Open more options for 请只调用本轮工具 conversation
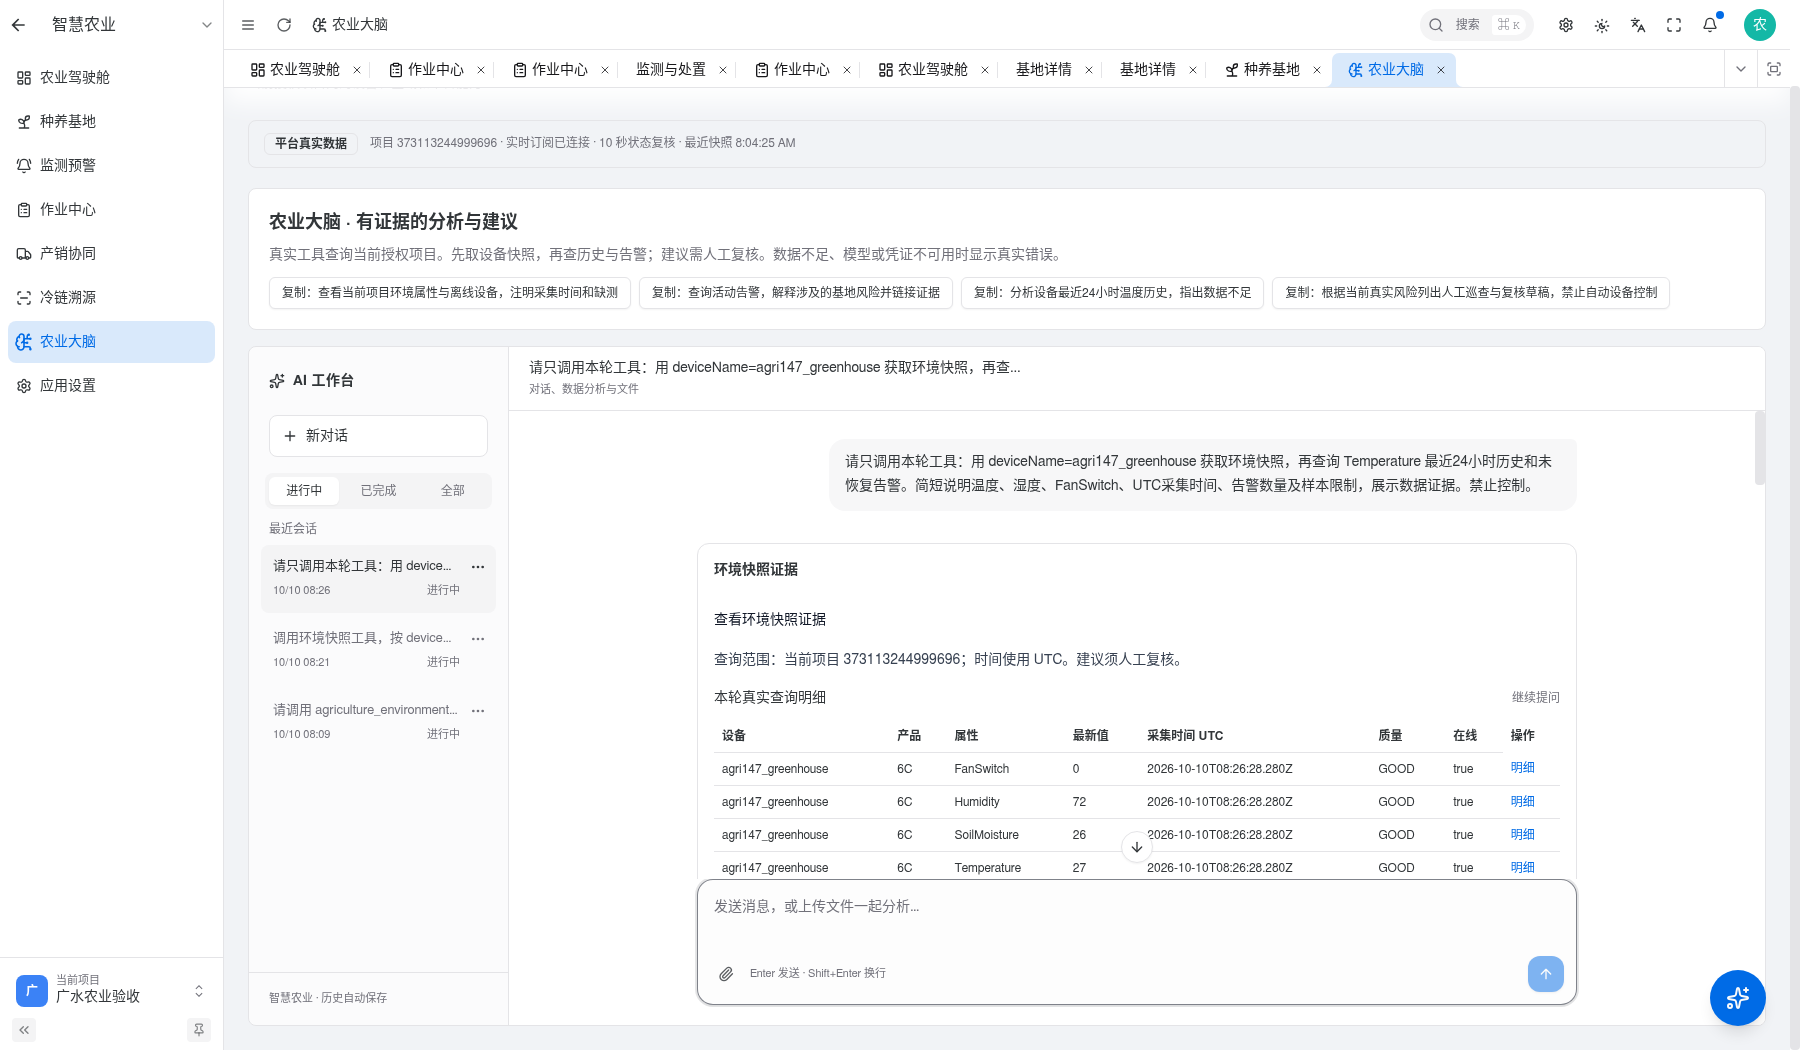 [x=478, y=566]
